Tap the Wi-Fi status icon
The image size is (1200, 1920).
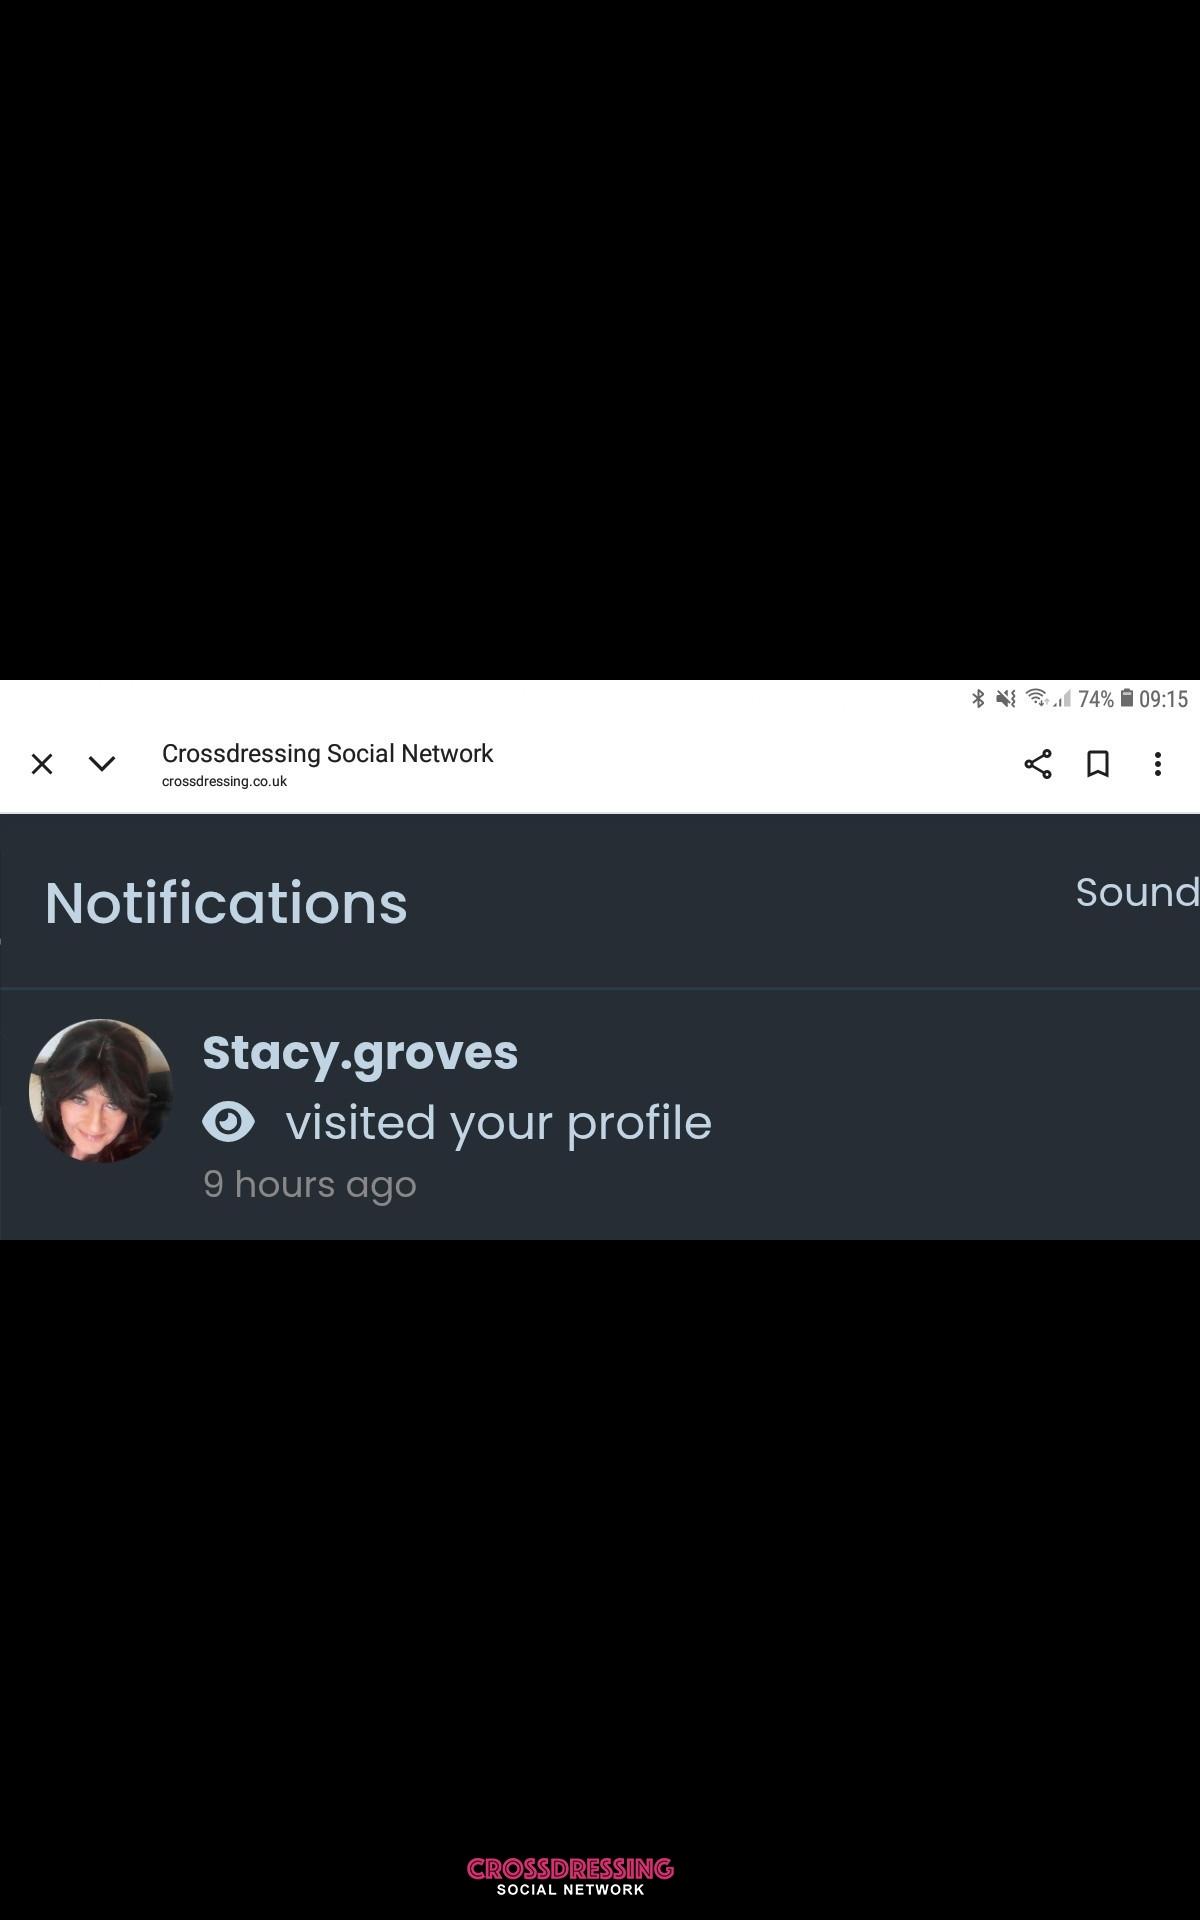click(x=1037, y=698)
